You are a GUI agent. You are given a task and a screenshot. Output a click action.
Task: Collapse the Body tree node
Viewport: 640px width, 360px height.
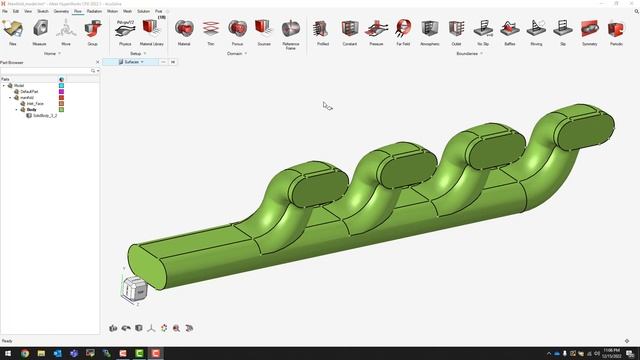click(16, 110)
